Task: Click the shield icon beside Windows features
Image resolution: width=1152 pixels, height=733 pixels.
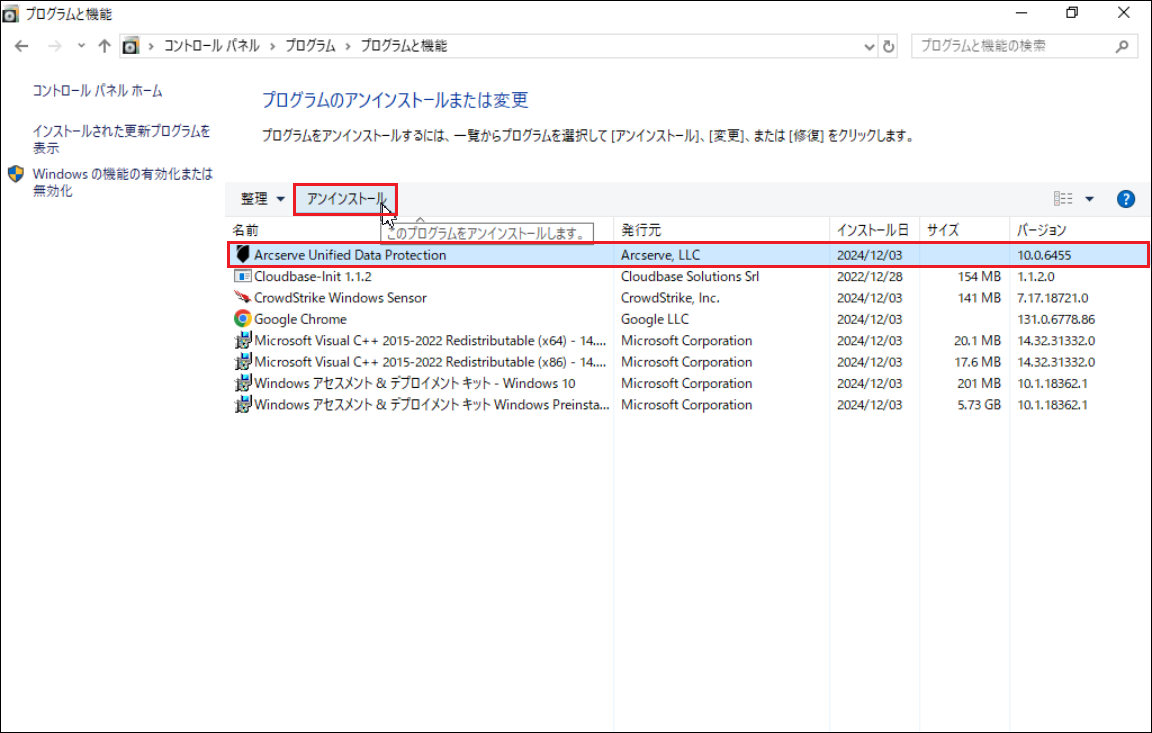Action: pos(15,174)
